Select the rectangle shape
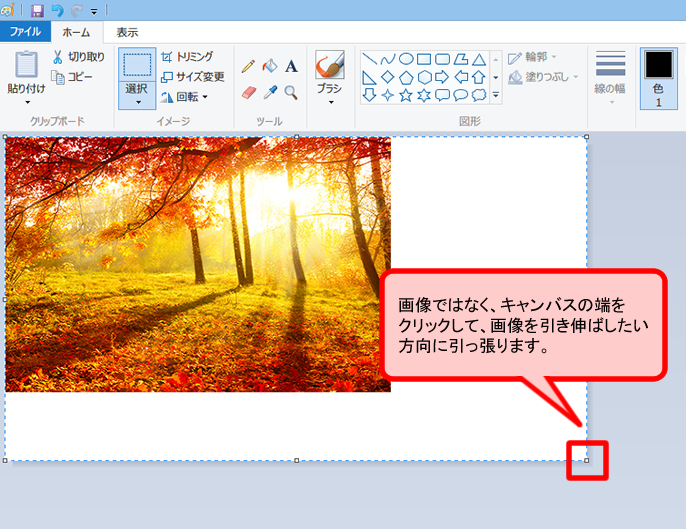Image resolution: width=686 pixels, height=529 pixels. point(424,59)
